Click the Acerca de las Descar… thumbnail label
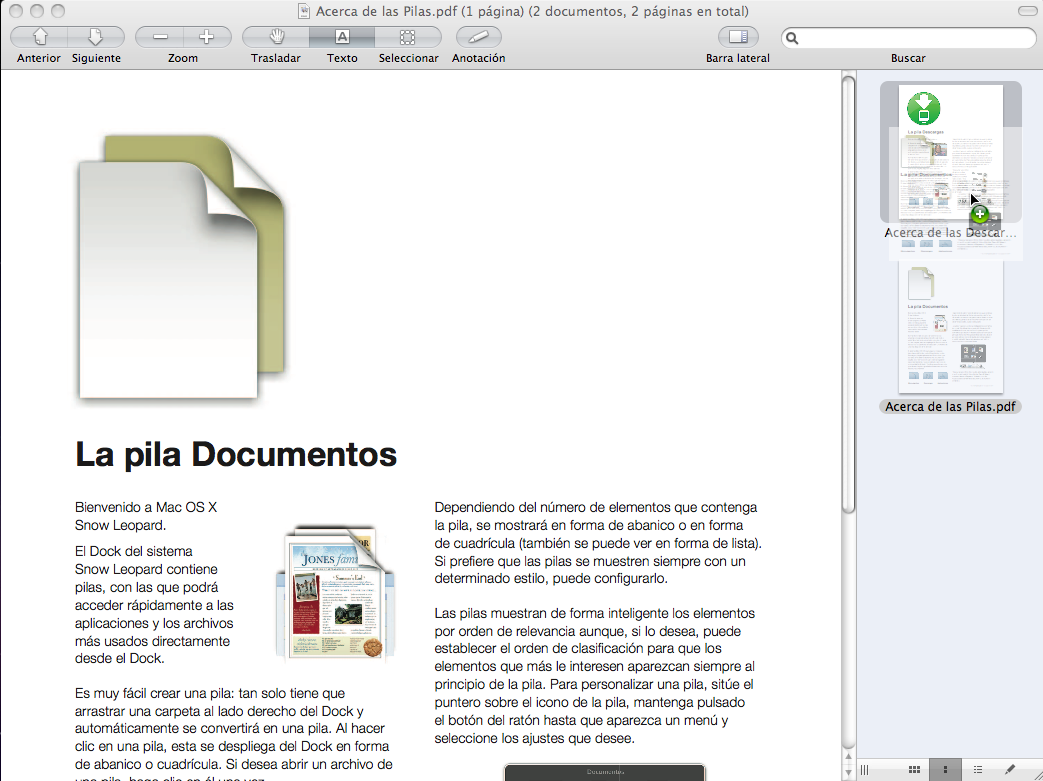The width and height of the screenshot is (1043, 781). [950, 233]
